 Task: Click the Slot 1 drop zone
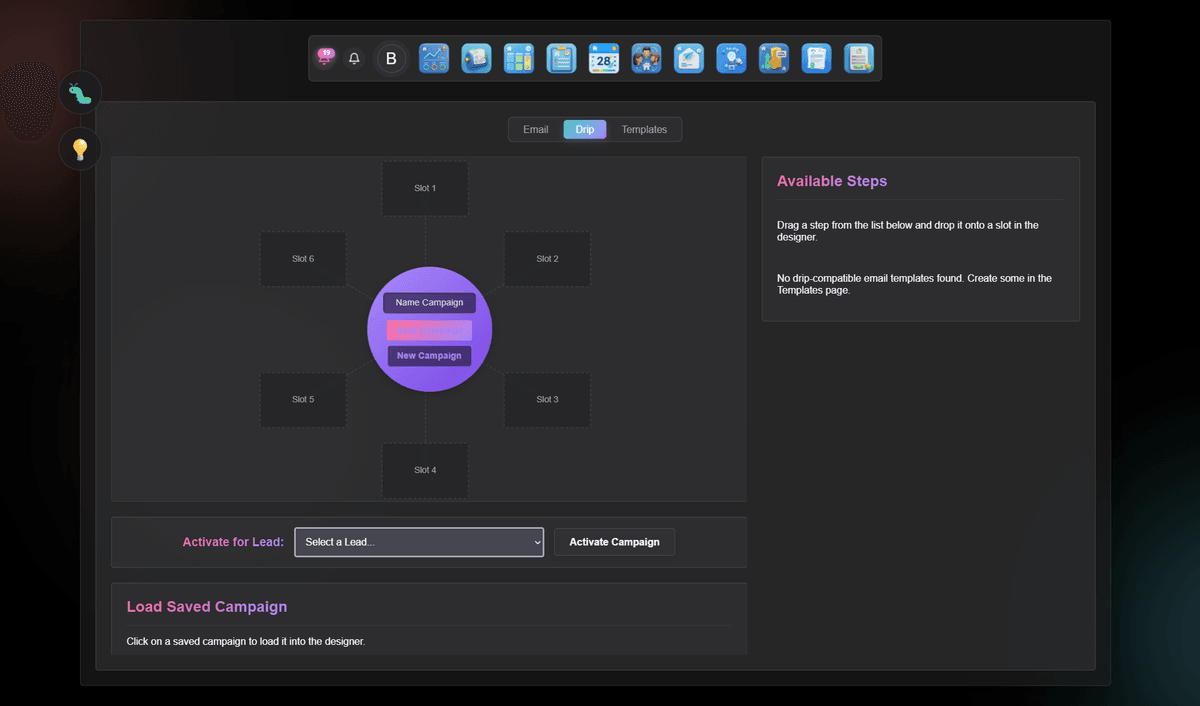(x=425, y=188)
